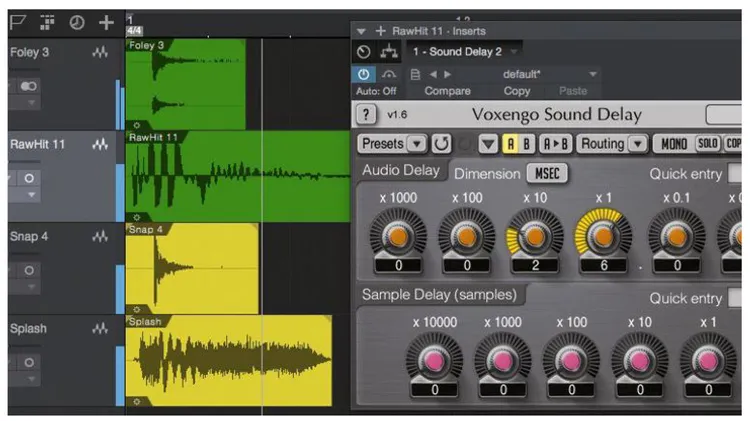This screenshot has width=750, height=421.
Task: Go to the next preset arrow
Action: (x=447, y=74)
